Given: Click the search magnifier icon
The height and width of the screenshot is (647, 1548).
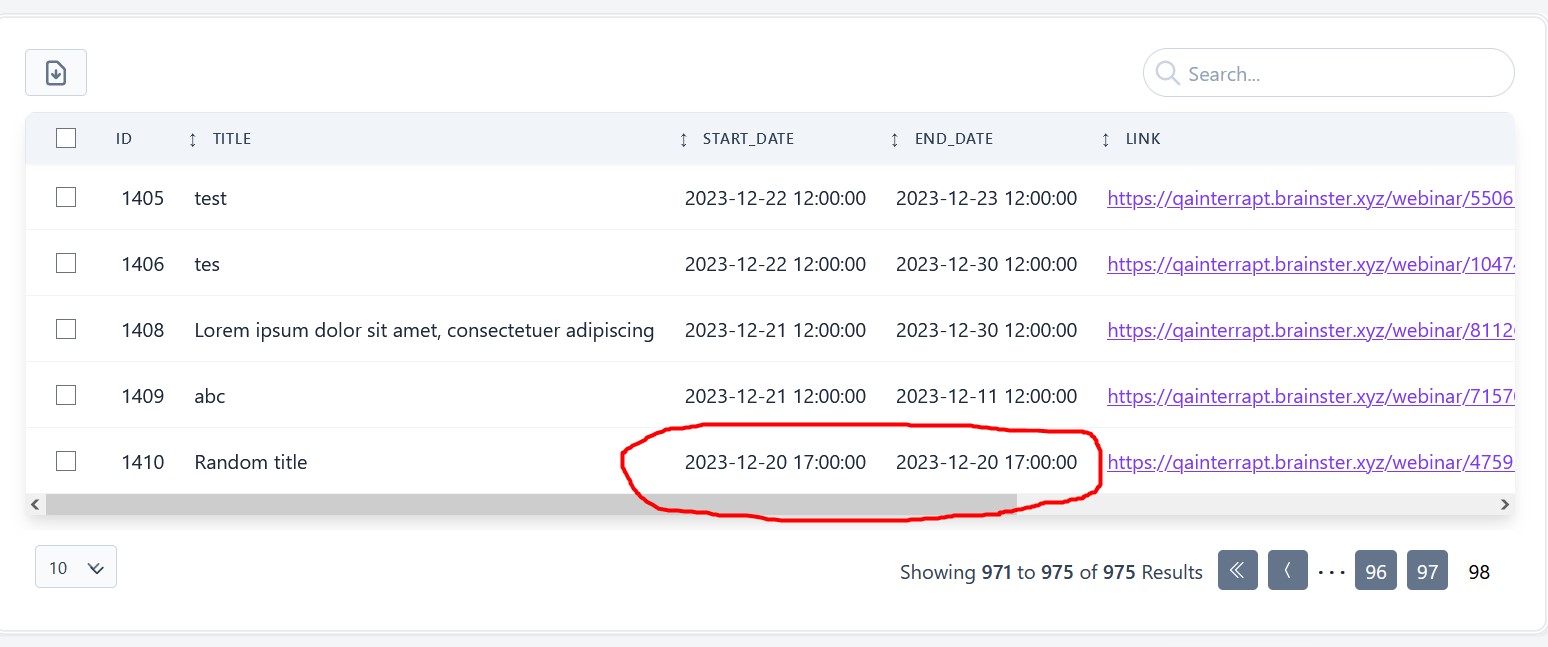Looking at the screenshot, I should pos(1166,73).
